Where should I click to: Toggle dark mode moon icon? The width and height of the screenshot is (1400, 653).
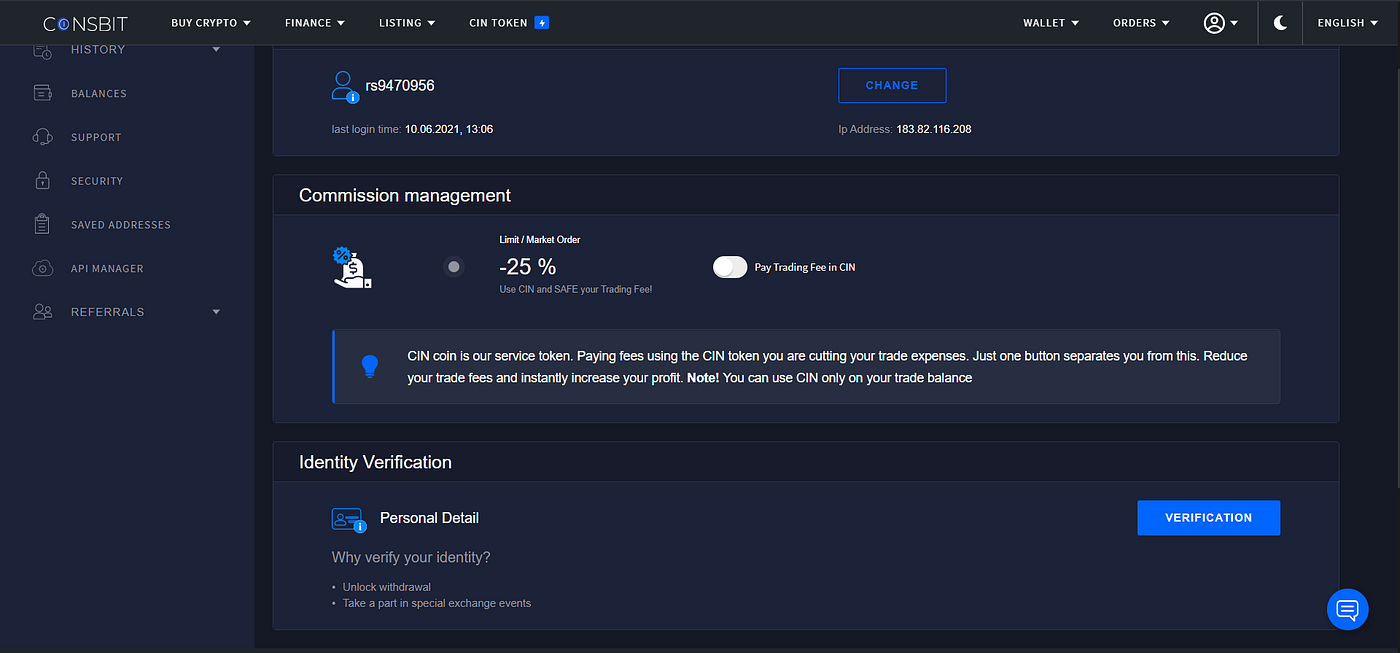[1280, 23]
